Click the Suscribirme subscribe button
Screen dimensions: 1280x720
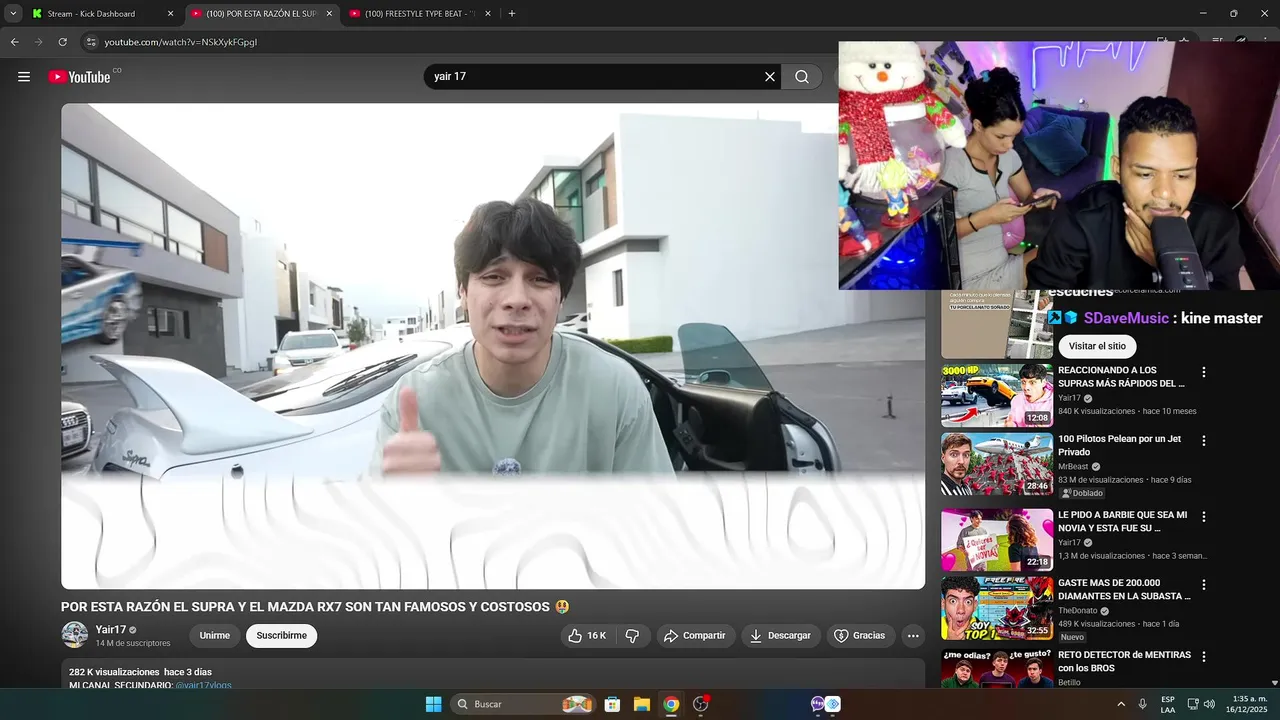[x=282, y=636]
